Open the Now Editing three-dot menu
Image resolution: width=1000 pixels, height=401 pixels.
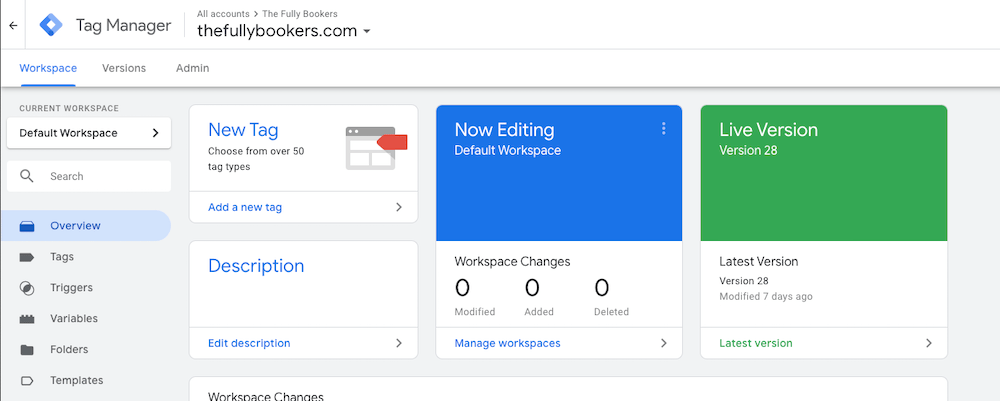pyautogui.click(x=663, y=129)
